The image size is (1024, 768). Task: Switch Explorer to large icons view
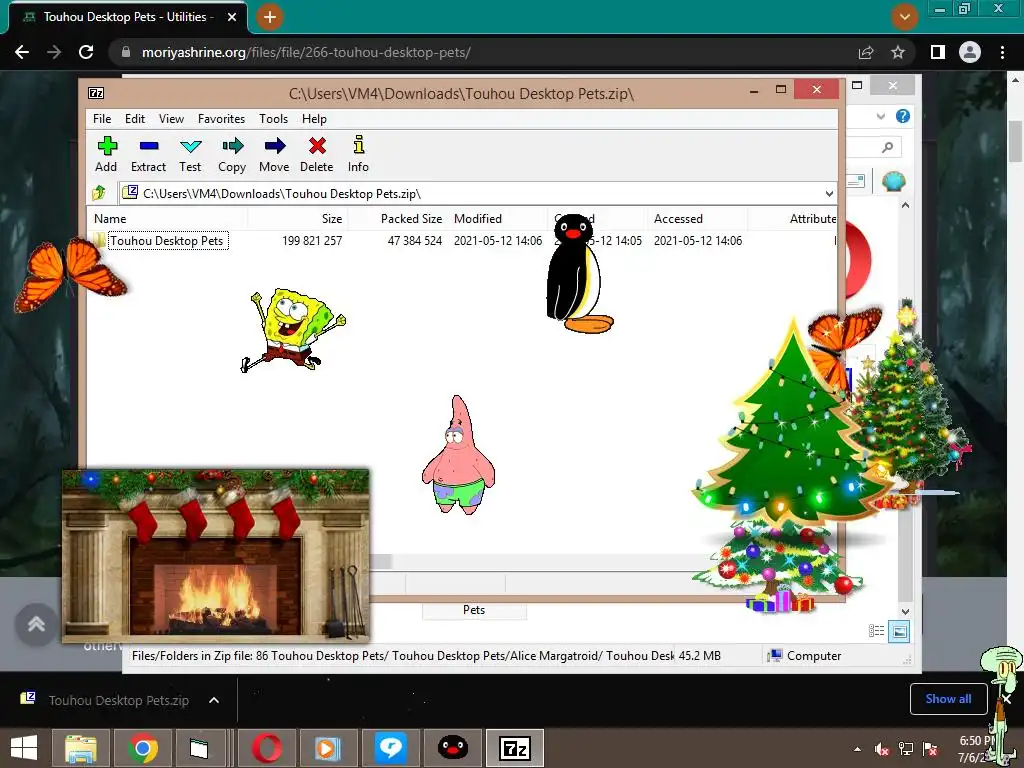899,631
